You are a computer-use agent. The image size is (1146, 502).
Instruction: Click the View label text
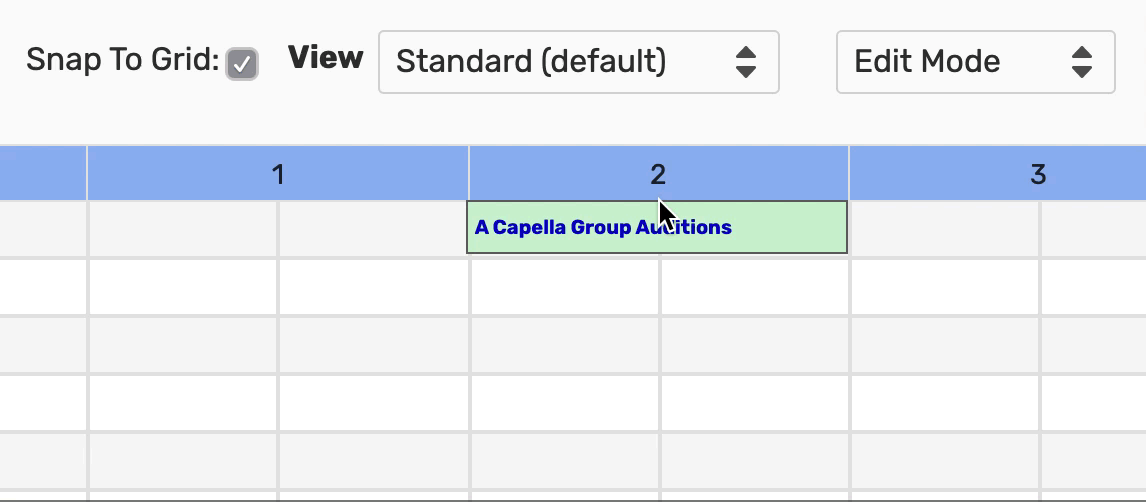[x=325, y=58]
